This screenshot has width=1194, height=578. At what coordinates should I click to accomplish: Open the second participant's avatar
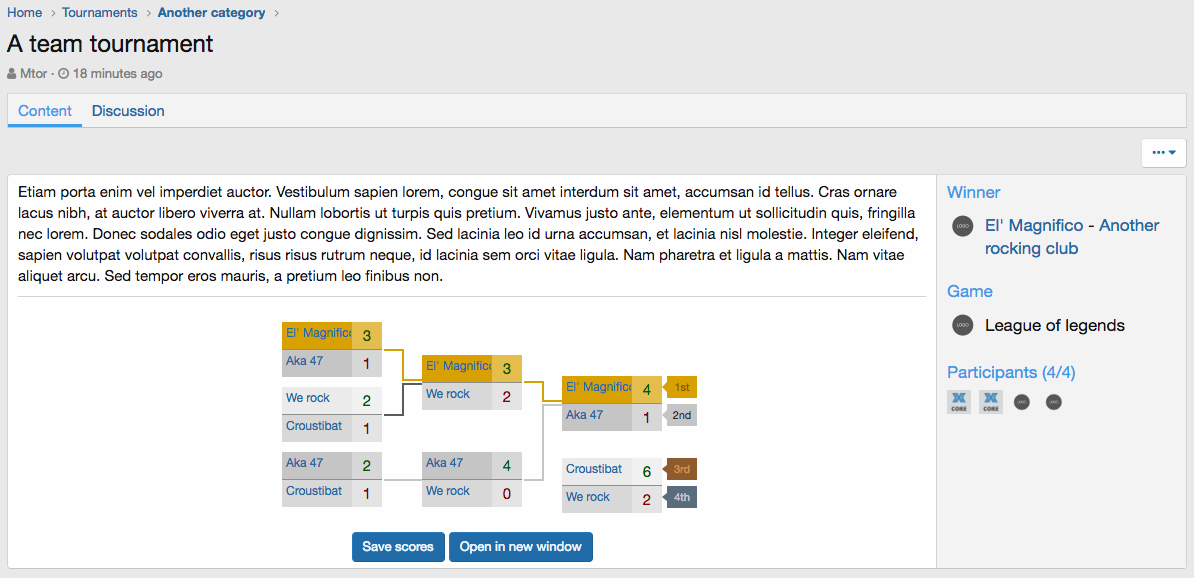(990, 402)
